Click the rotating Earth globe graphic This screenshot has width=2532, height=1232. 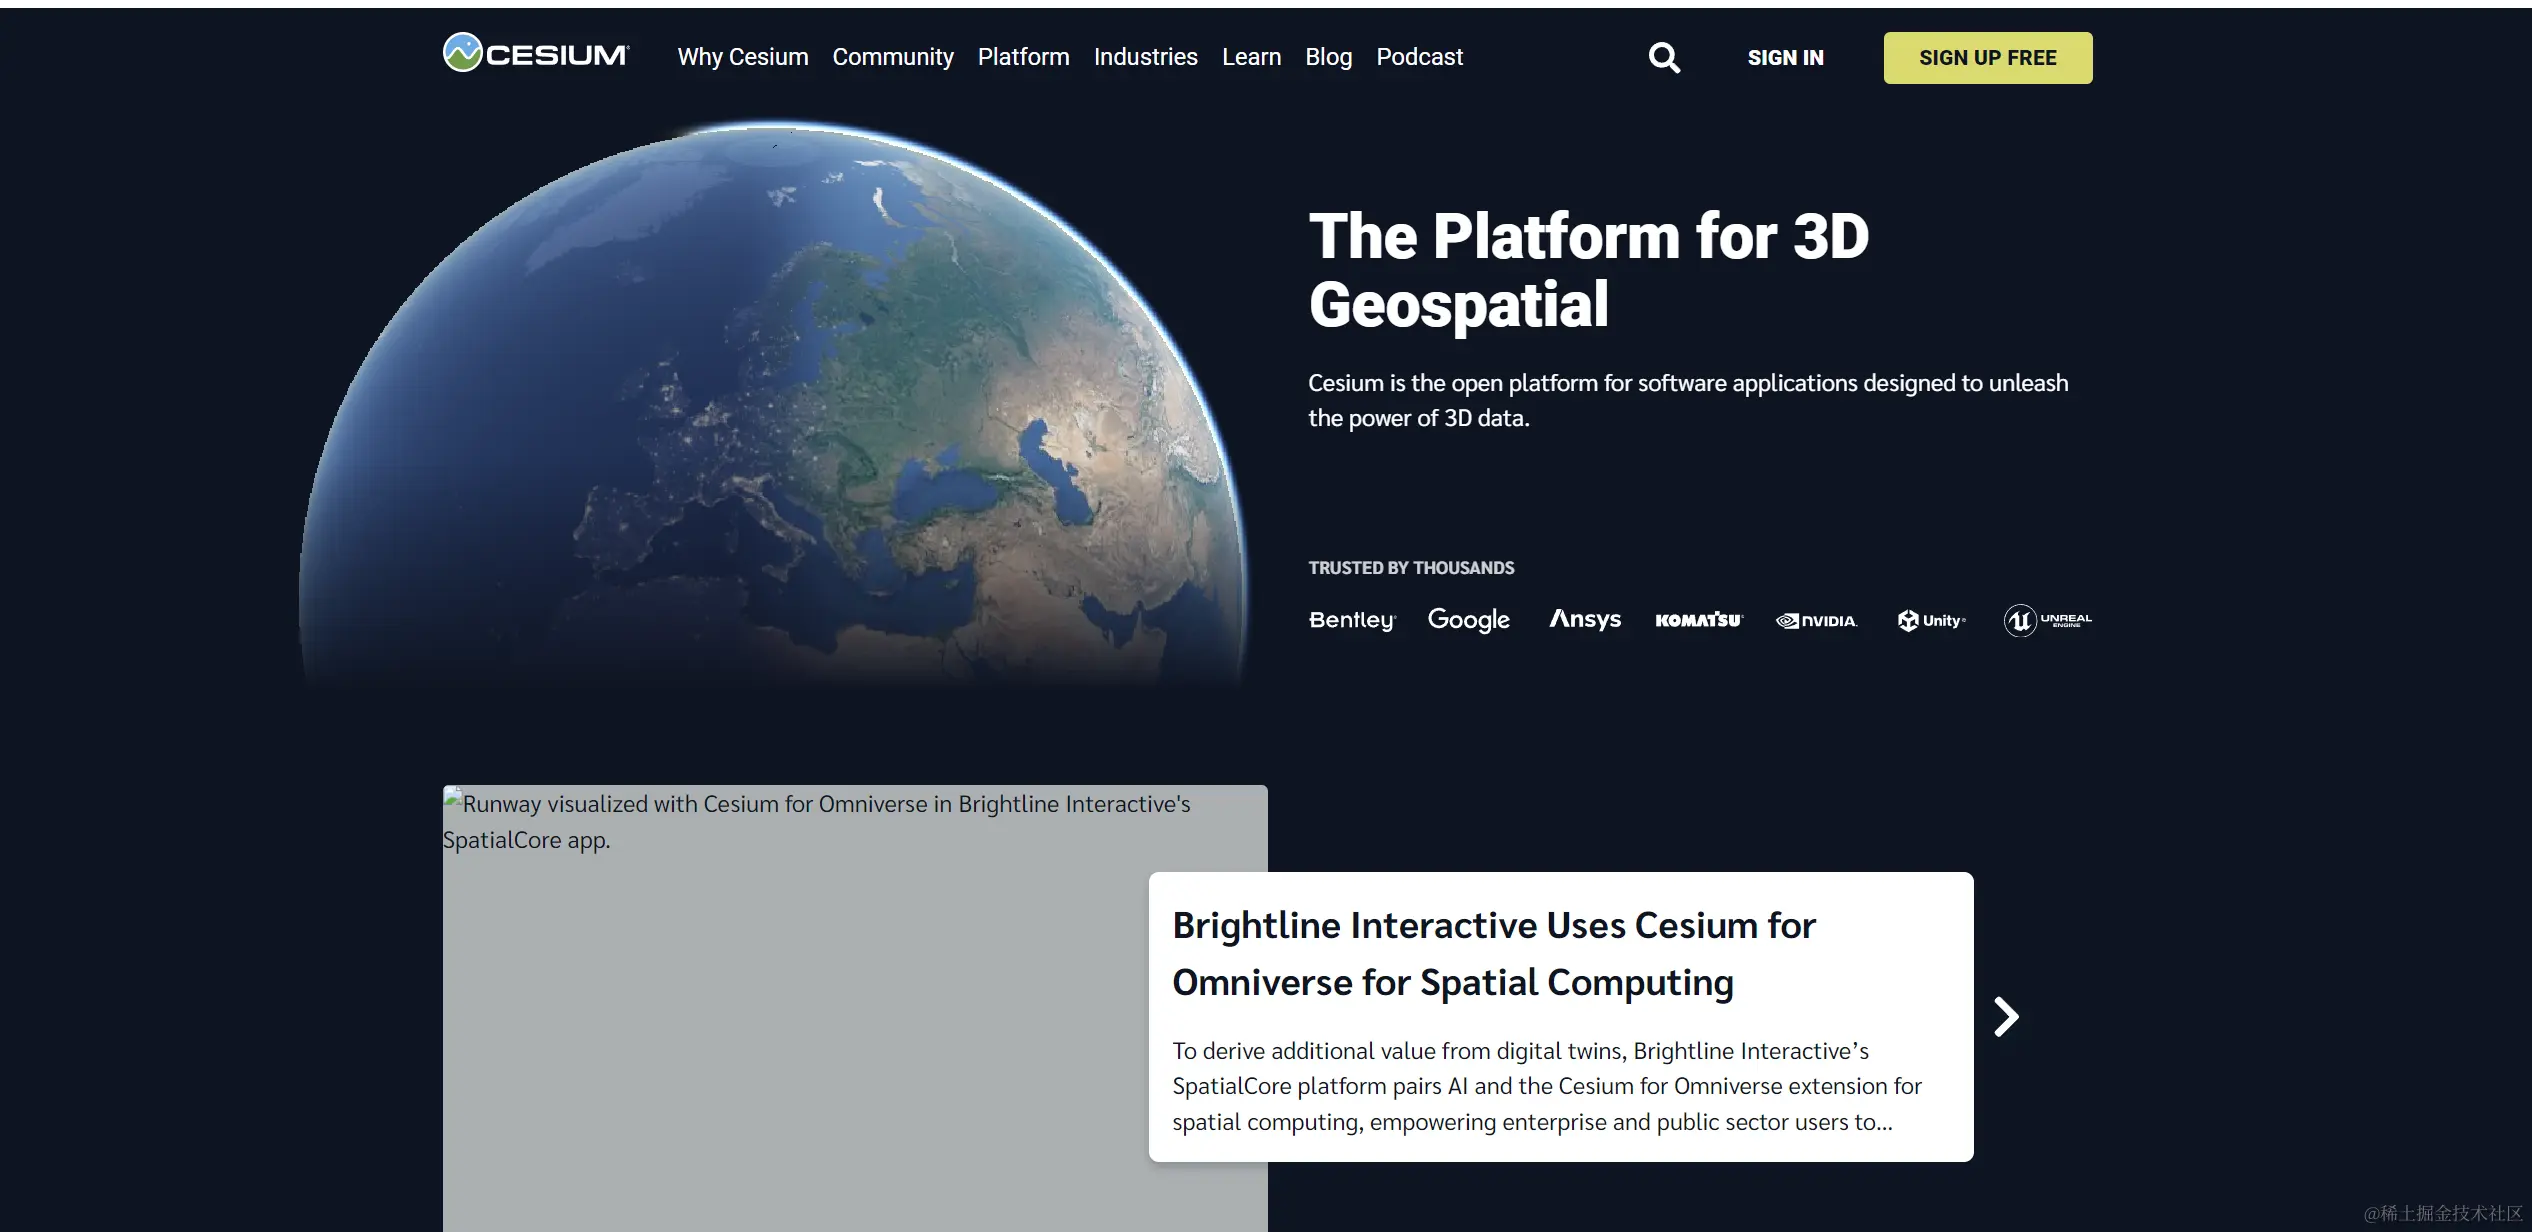pos(773,405)
